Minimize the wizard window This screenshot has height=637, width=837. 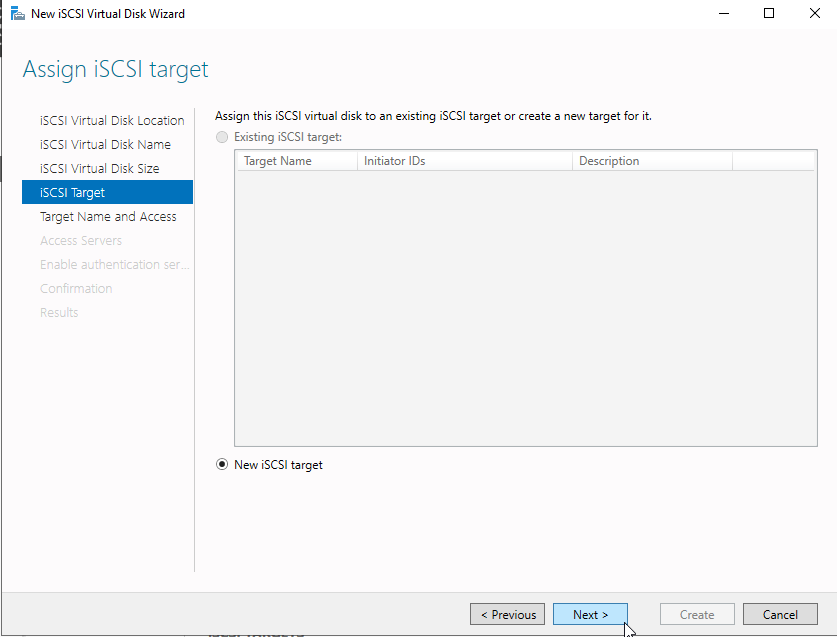click(x=724, y=13)
